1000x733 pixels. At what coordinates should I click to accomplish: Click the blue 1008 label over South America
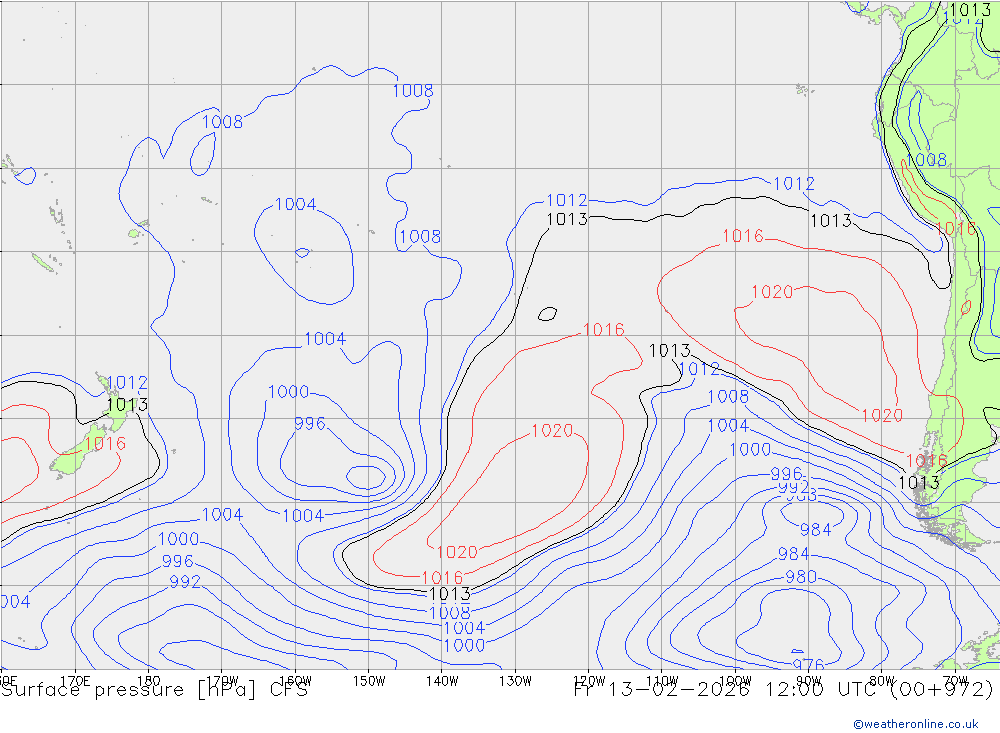(926, 159)
